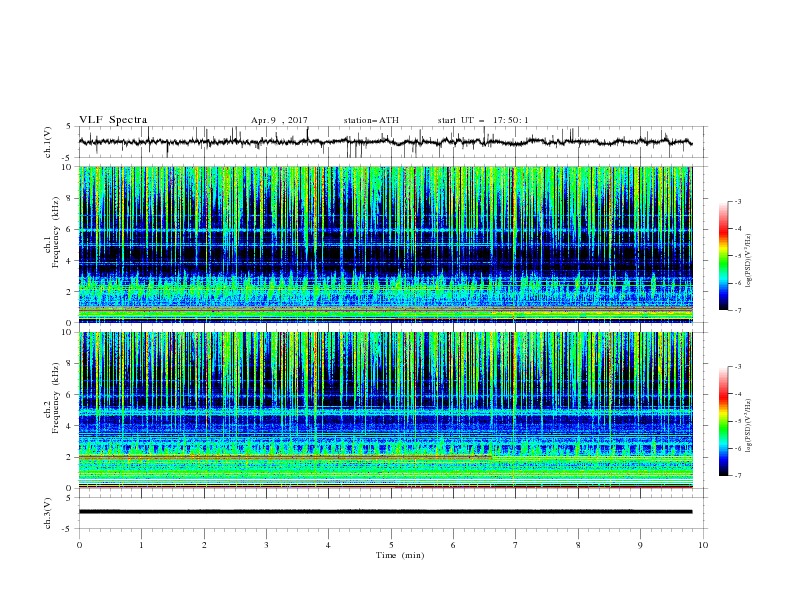Click the "7" tick on the time axis
This screenshot has height=612, width=792.
point(516,545)
